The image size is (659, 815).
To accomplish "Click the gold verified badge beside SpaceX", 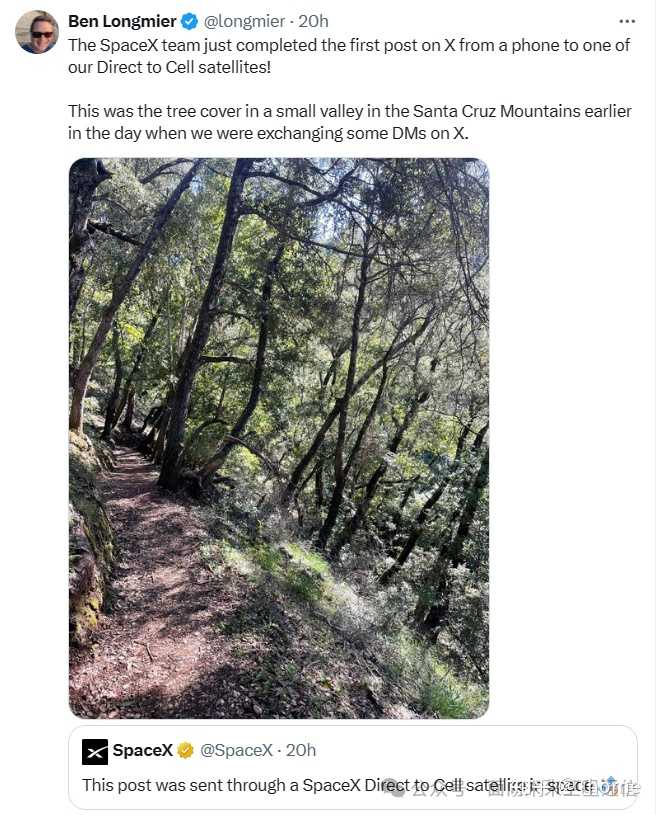I will click(186, 751).
